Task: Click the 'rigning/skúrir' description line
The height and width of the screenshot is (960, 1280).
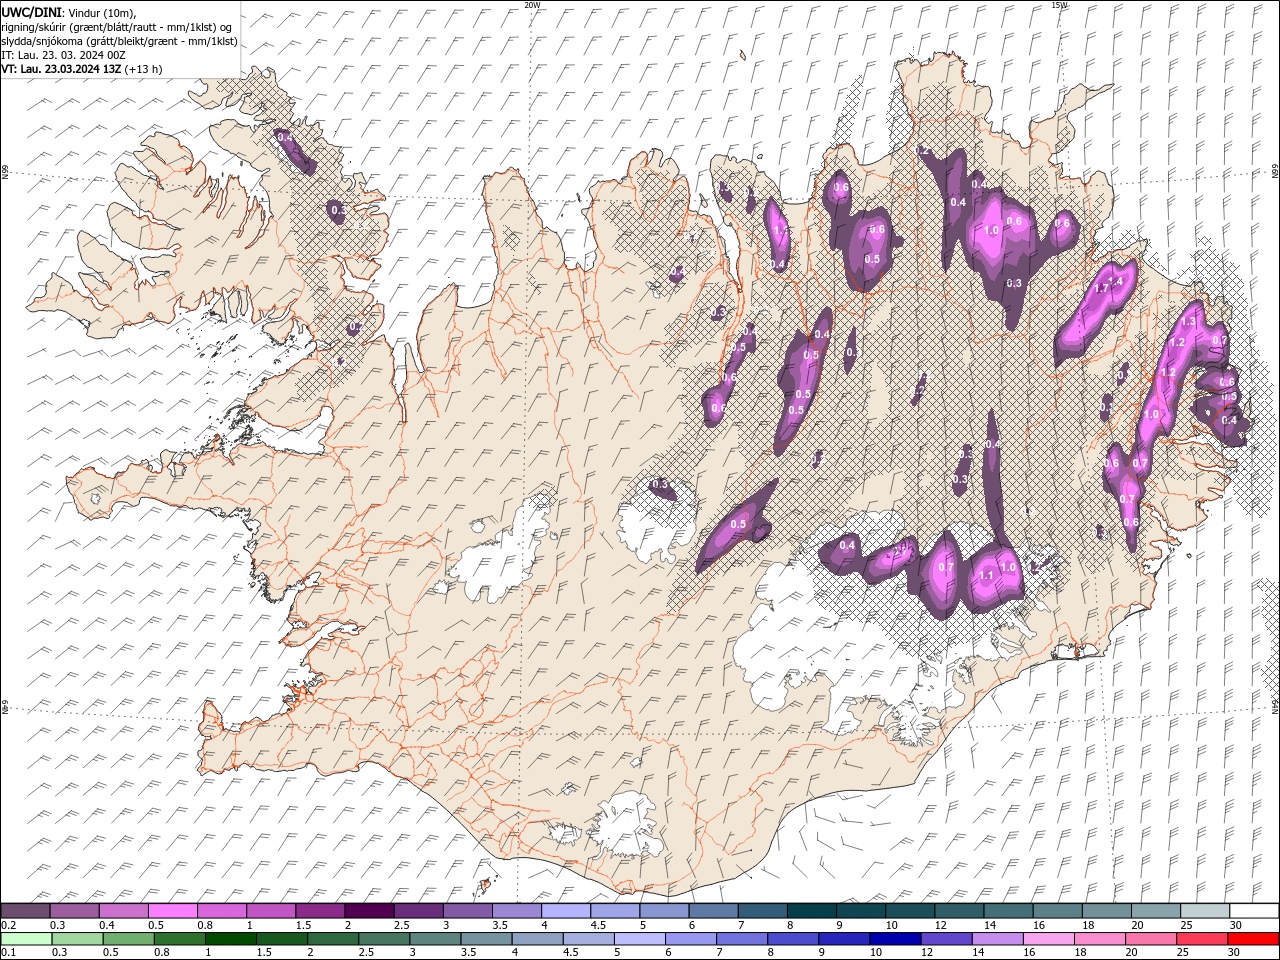Action: [117, 27]
